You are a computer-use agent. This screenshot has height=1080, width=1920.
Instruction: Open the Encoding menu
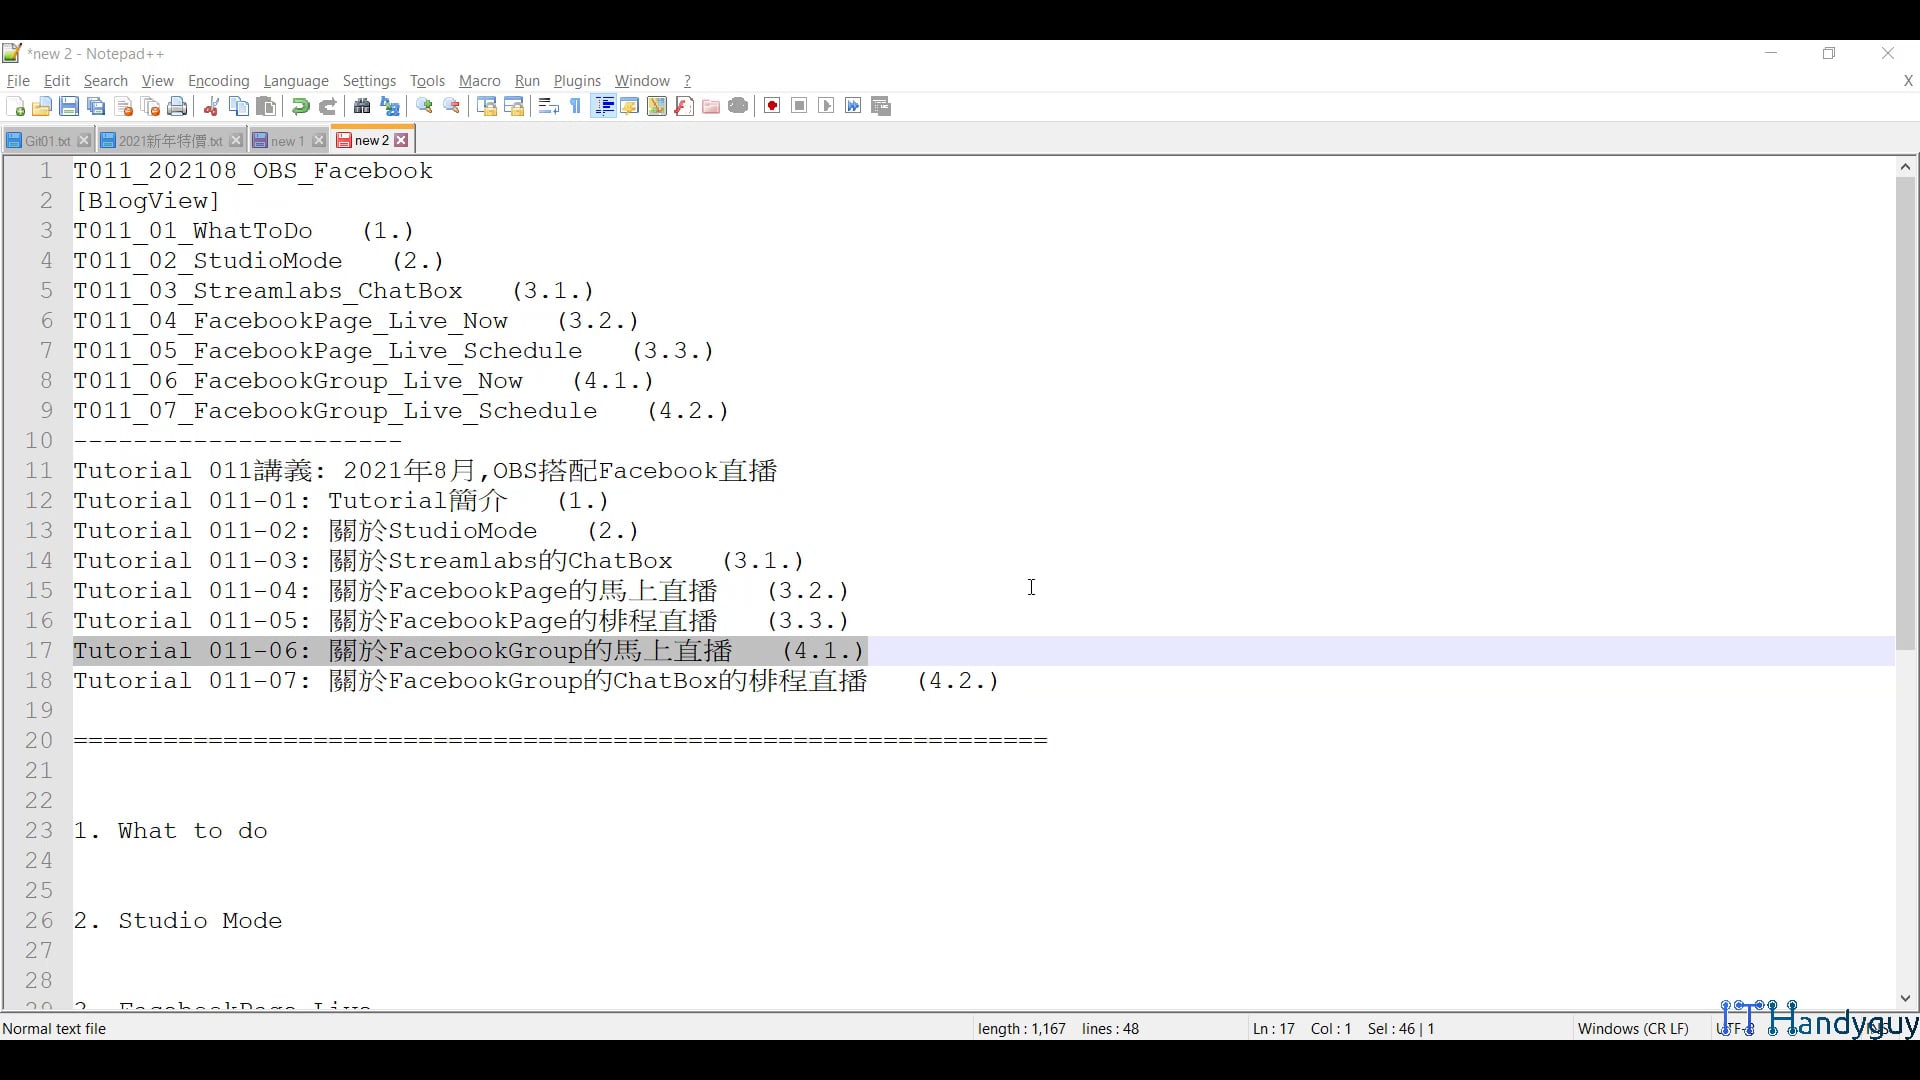218,81
